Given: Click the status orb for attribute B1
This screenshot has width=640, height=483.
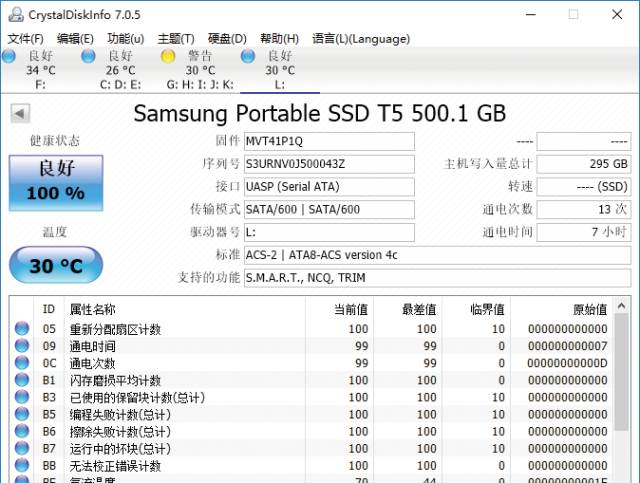Looking at the screenshot, I should coord(21,381).
